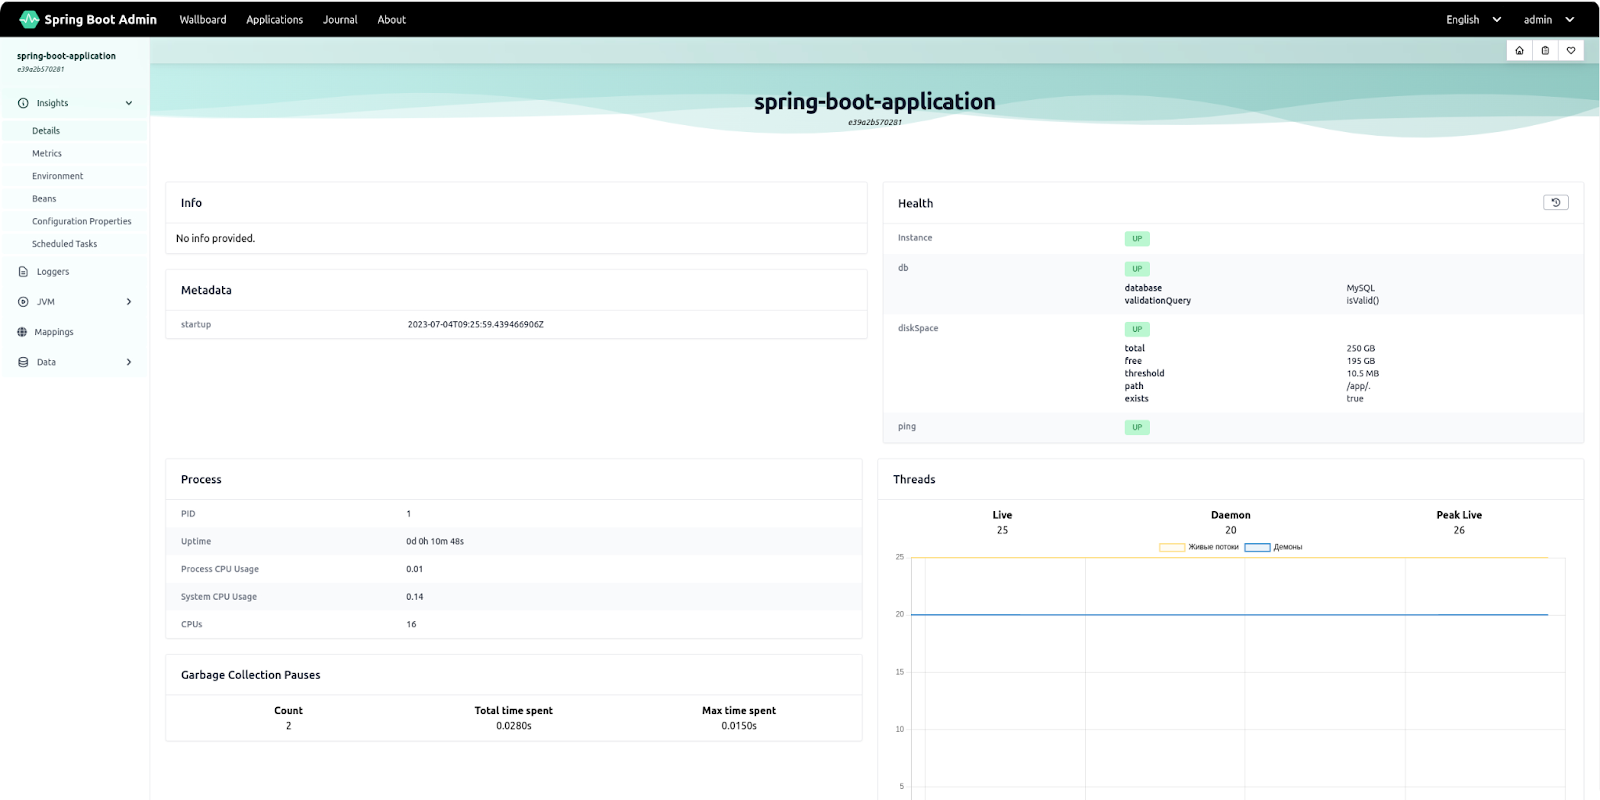Click the startup timestamp value

(475, 324)
